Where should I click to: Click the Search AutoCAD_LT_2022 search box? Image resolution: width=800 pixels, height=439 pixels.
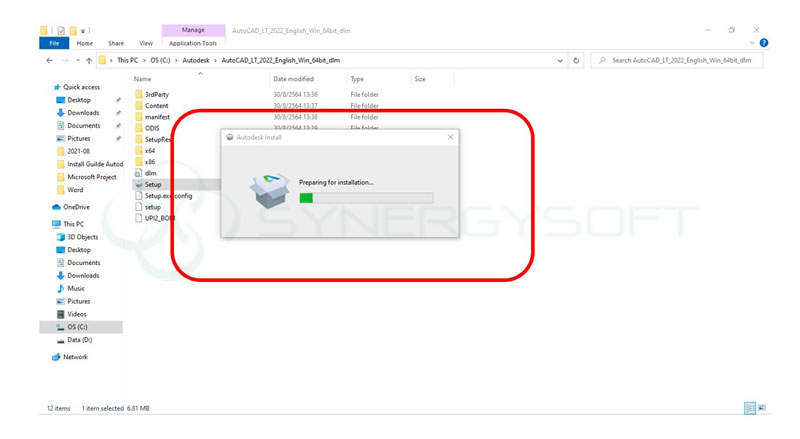680,61
